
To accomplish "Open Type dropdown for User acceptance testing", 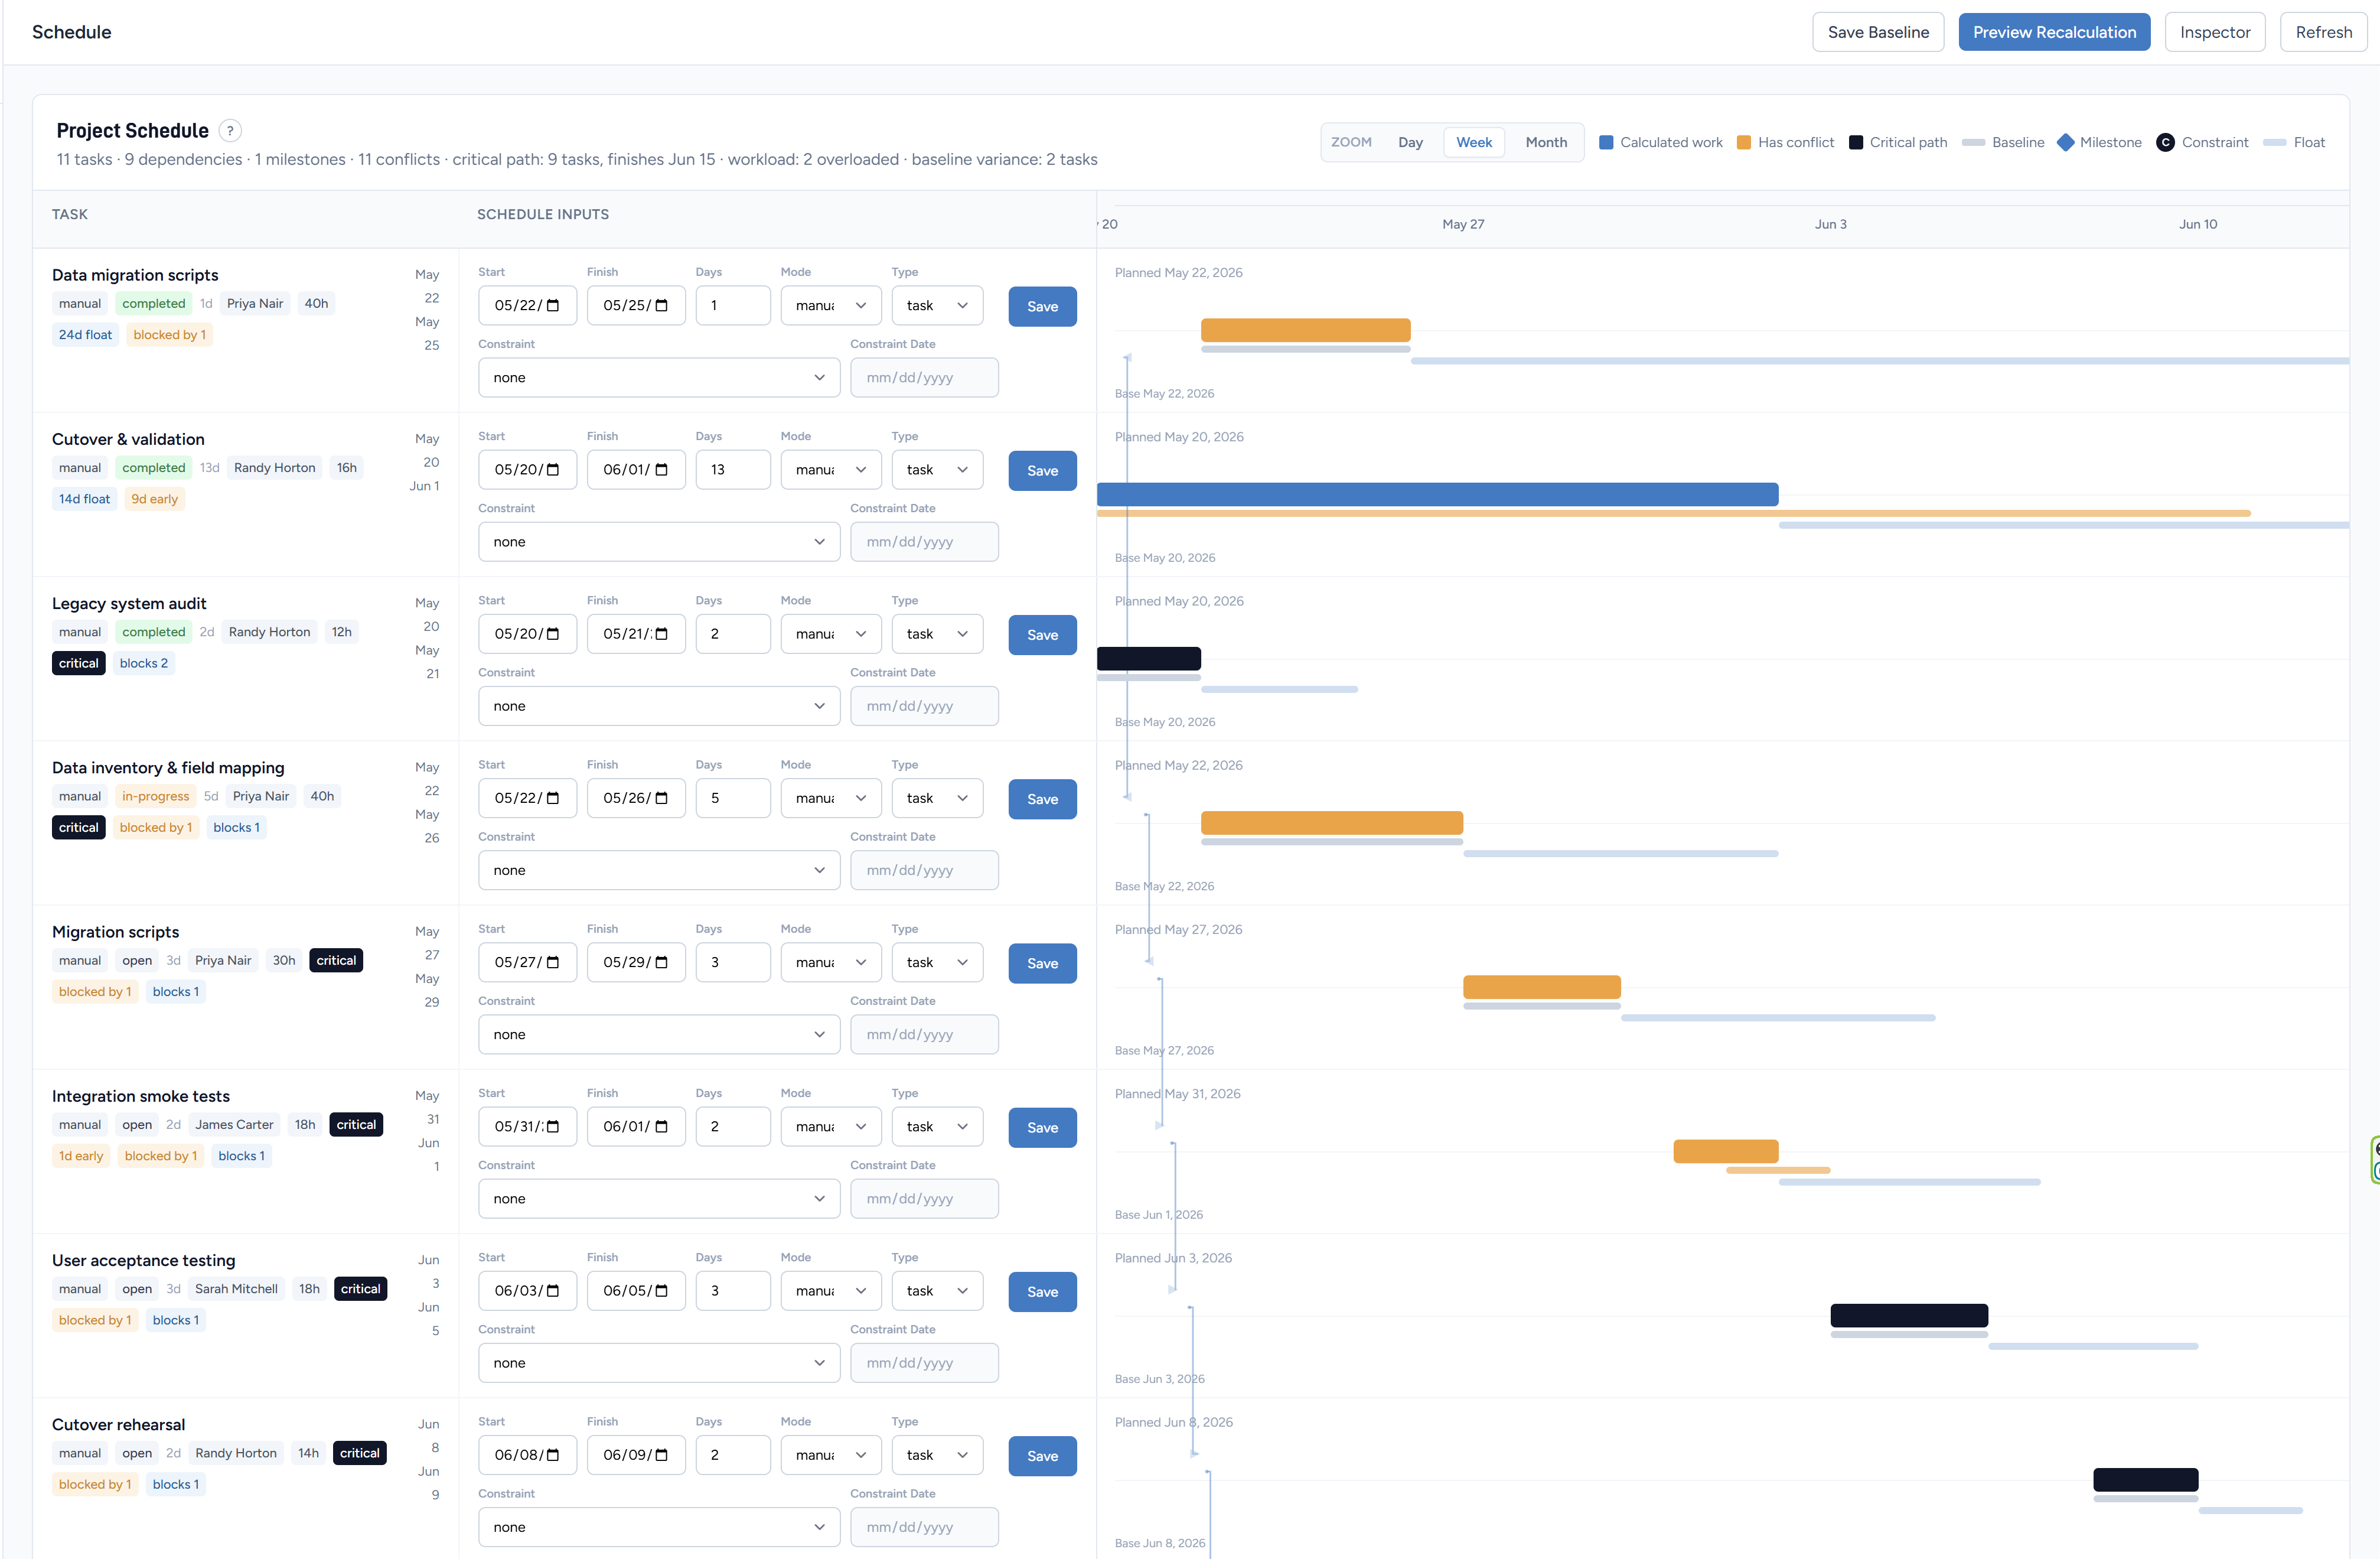I will click(937, 1291).
